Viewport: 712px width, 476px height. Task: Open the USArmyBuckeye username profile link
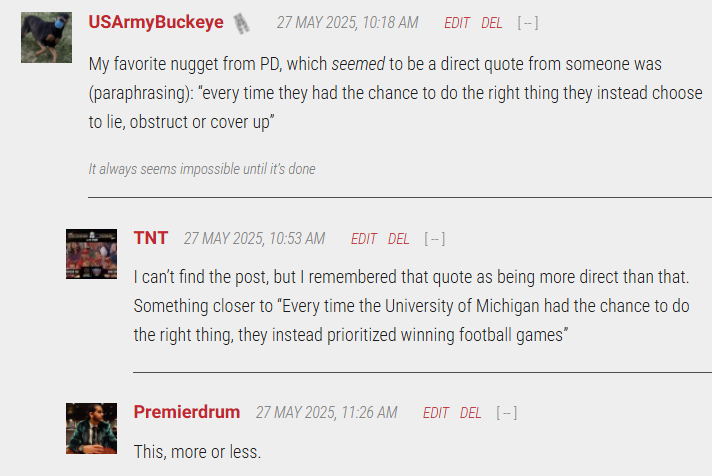(x=156, y=22)
